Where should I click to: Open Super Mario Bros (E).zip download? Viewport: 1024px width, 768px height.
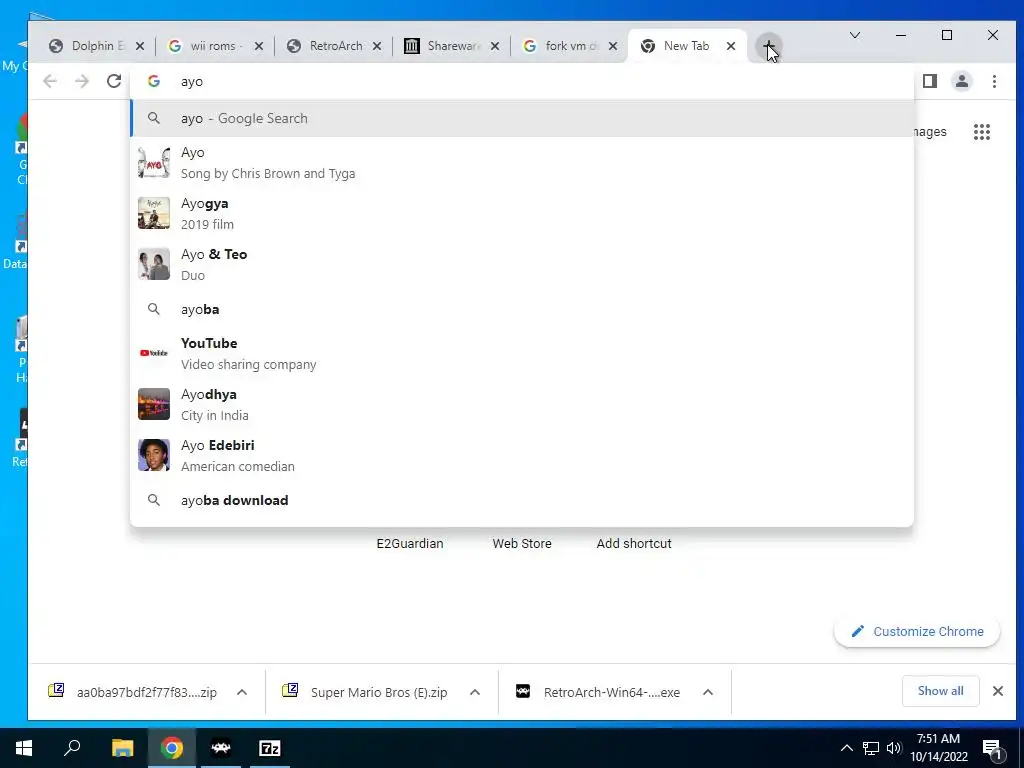point(366,692)
